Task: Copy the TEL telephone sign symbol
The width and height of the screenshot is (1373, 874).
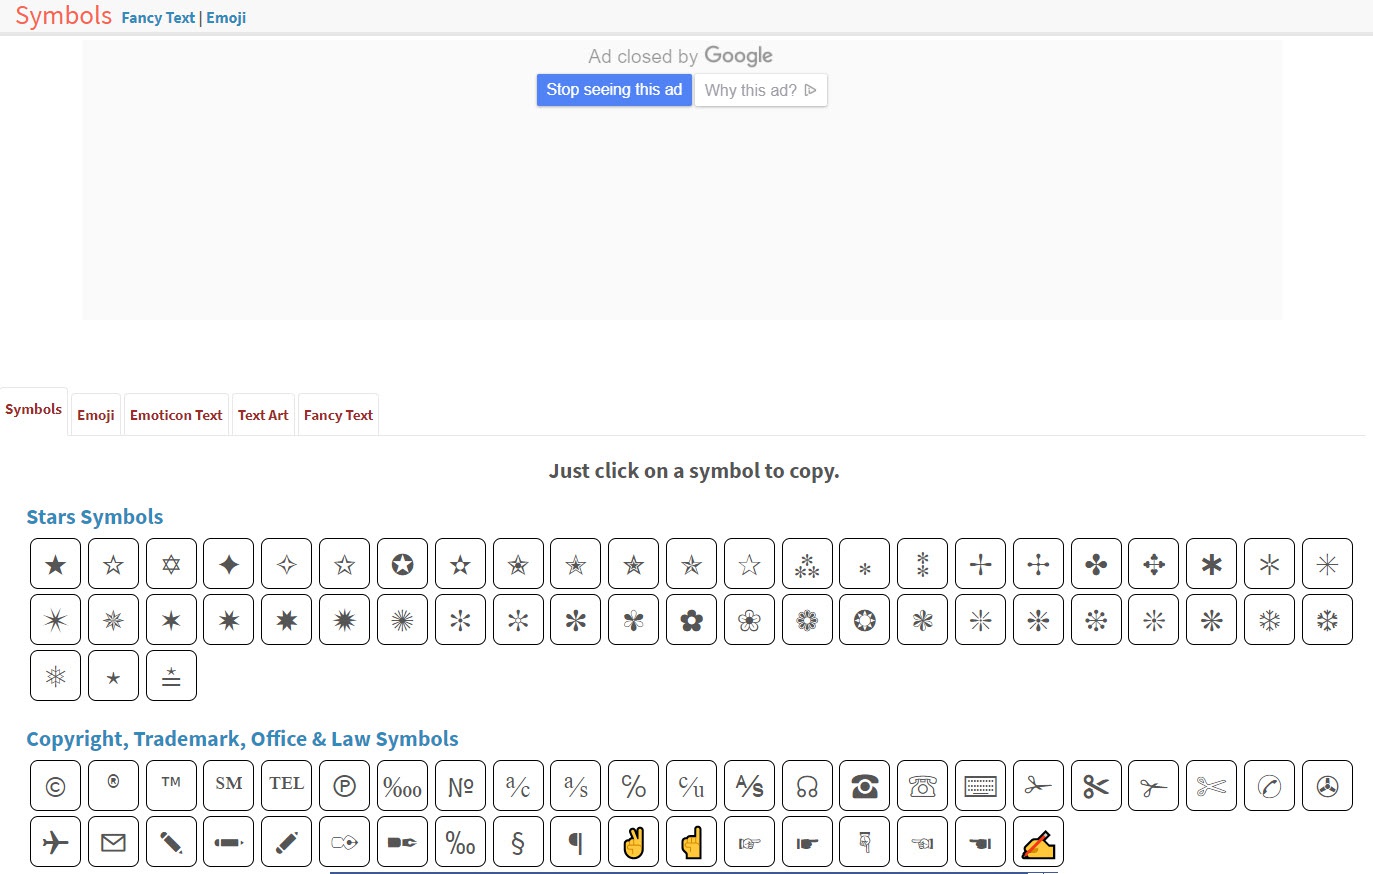Action: [286, 786]
